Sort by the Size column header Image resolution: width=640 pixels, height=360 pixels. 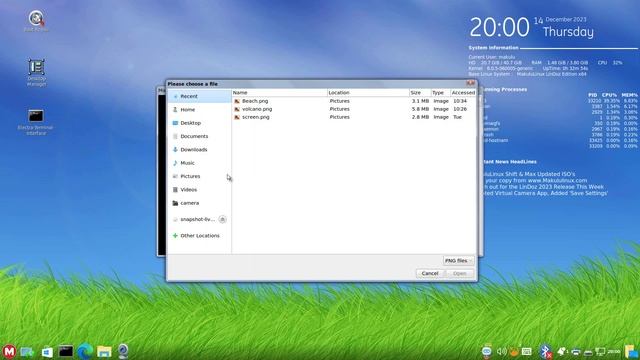[420, 93]
